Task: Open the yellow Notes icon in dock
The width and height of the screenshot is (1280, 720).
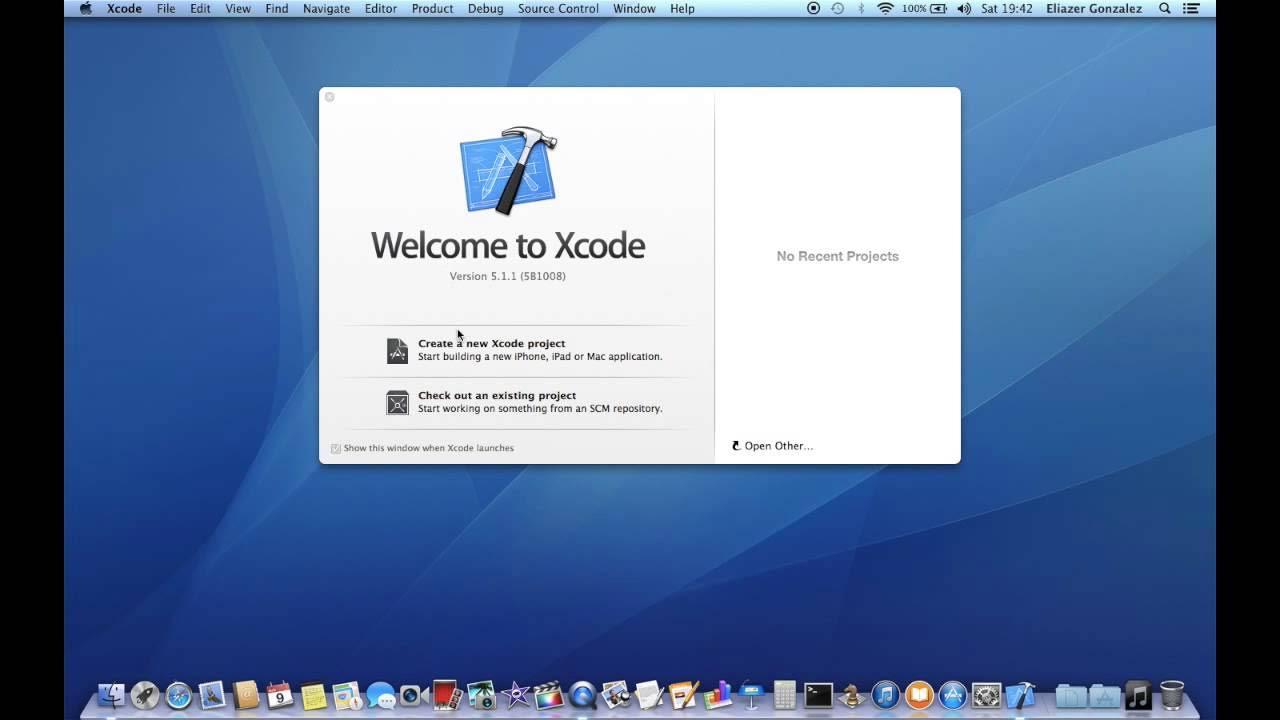Action: pos(313,695)
